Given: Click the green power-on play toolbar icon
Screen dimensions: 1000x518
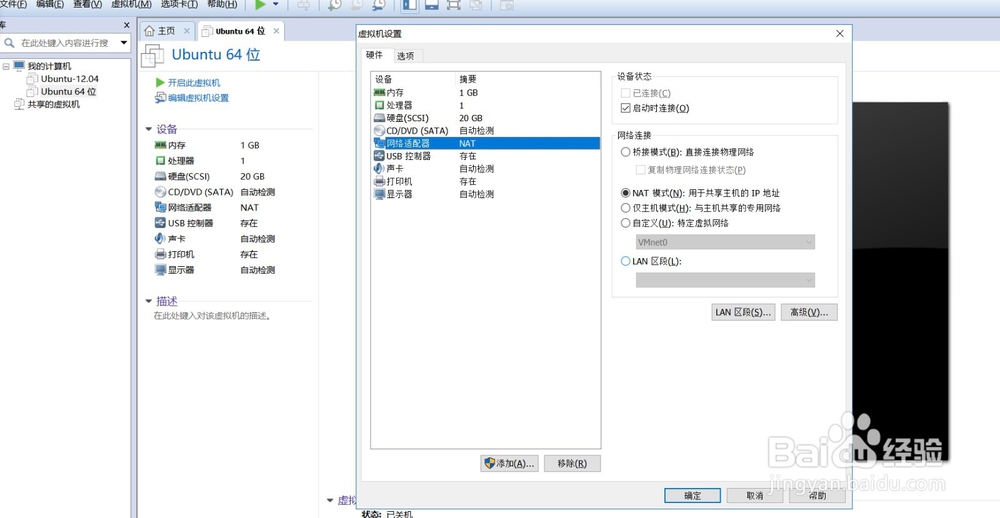Looking at the screenshot, I should tap(260, 4).
